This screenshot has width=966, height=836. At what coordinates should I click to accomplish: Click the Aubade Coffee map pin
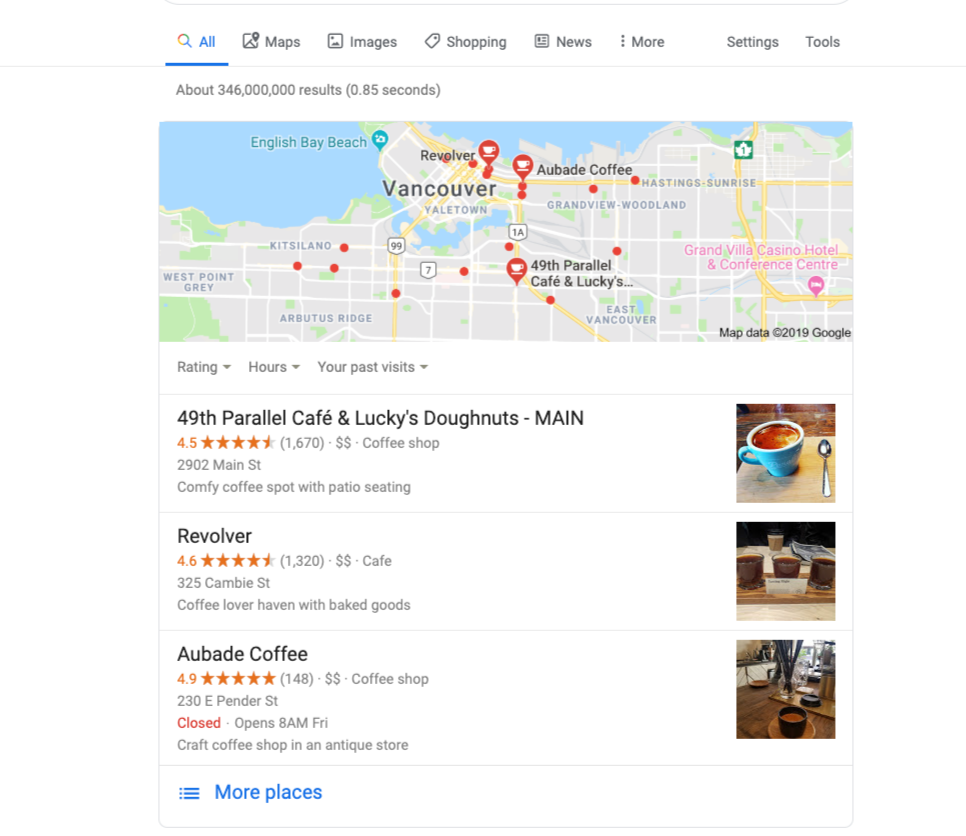click(x=522, y=166)
